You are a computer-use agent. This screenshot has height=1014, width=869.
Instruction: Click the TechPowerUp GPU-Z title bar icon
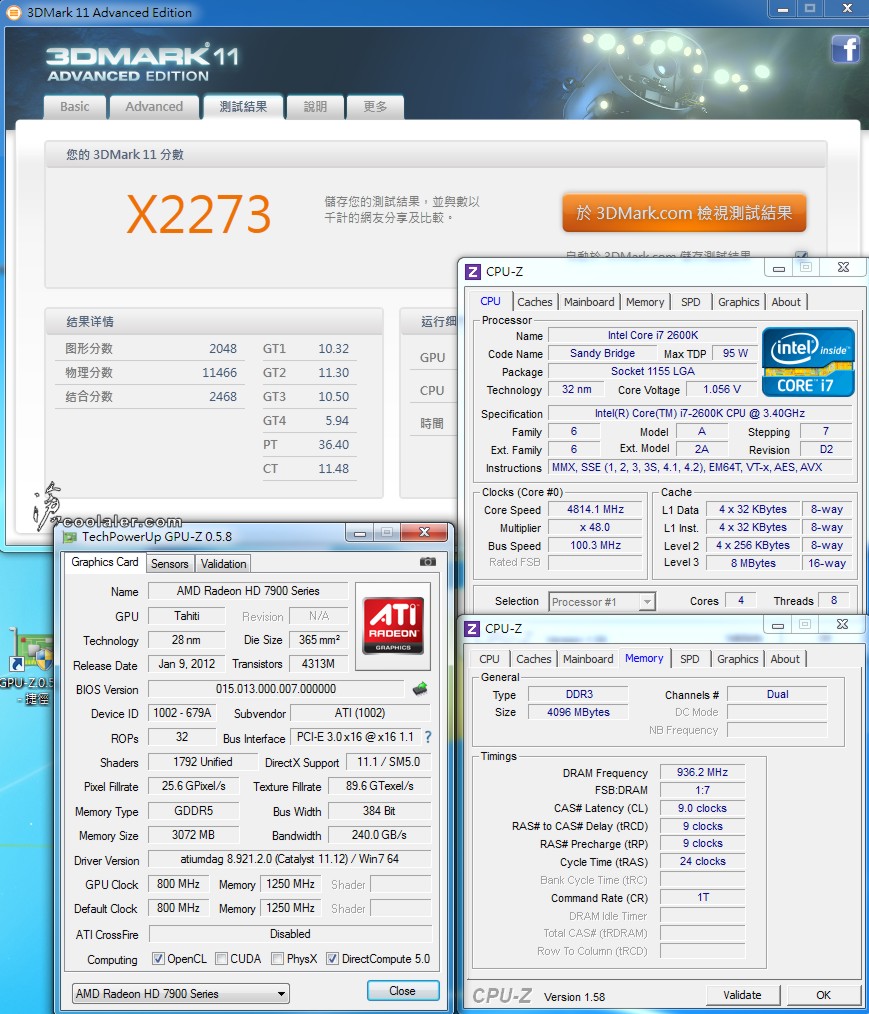(x=69, y=537)
